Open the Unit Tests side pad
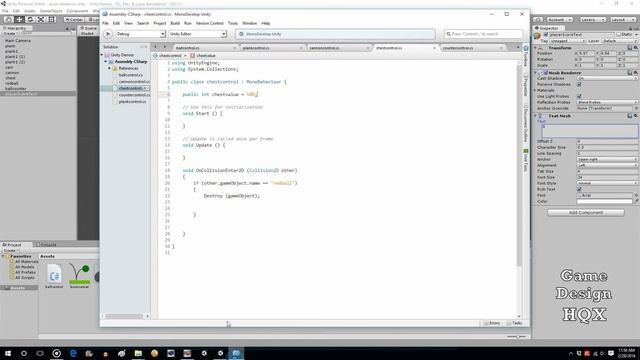 point(526,160)
